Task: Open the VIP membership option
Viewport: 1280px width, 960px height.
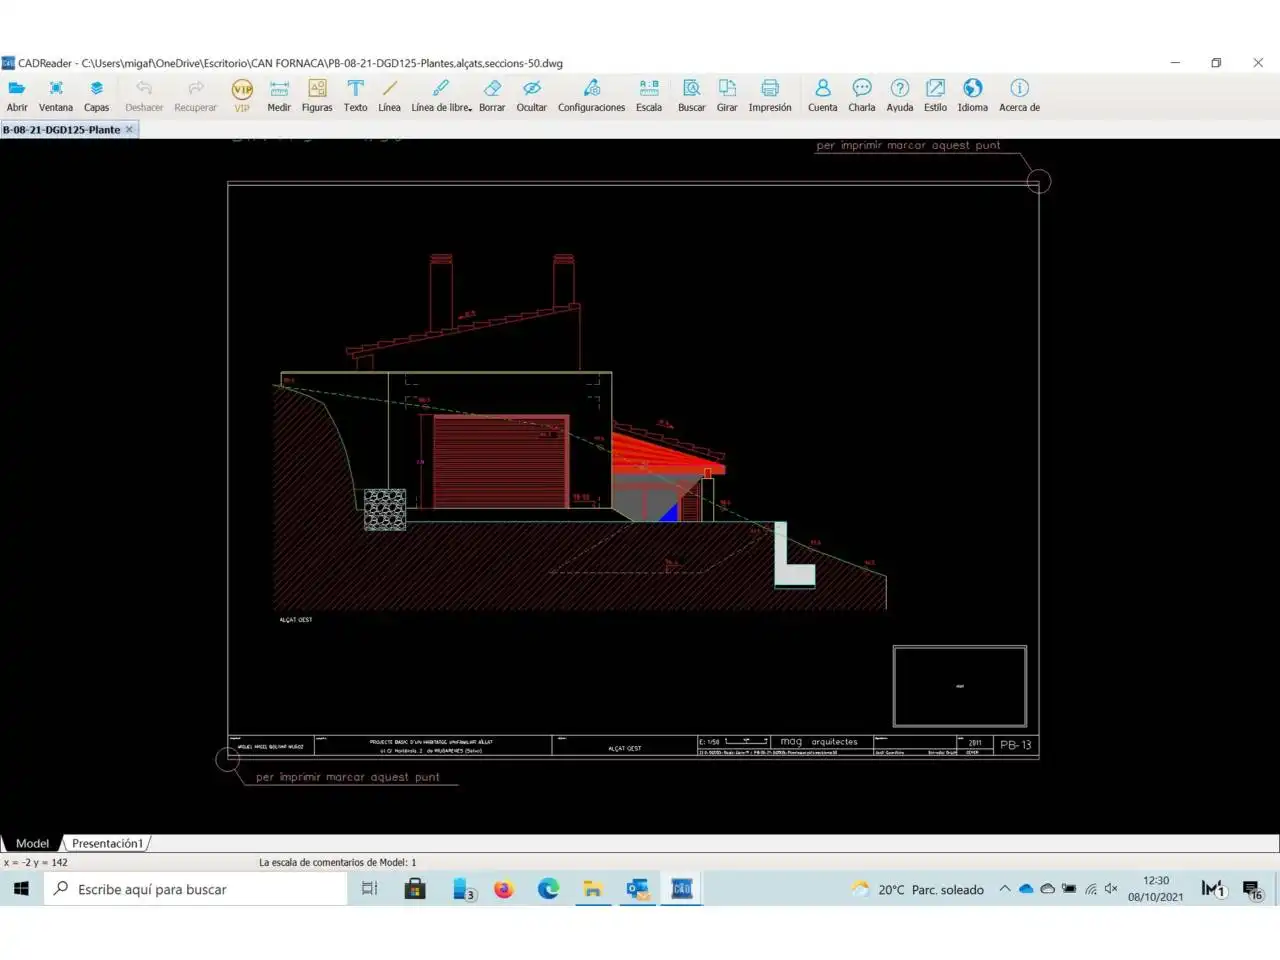Action: [242, 95]
